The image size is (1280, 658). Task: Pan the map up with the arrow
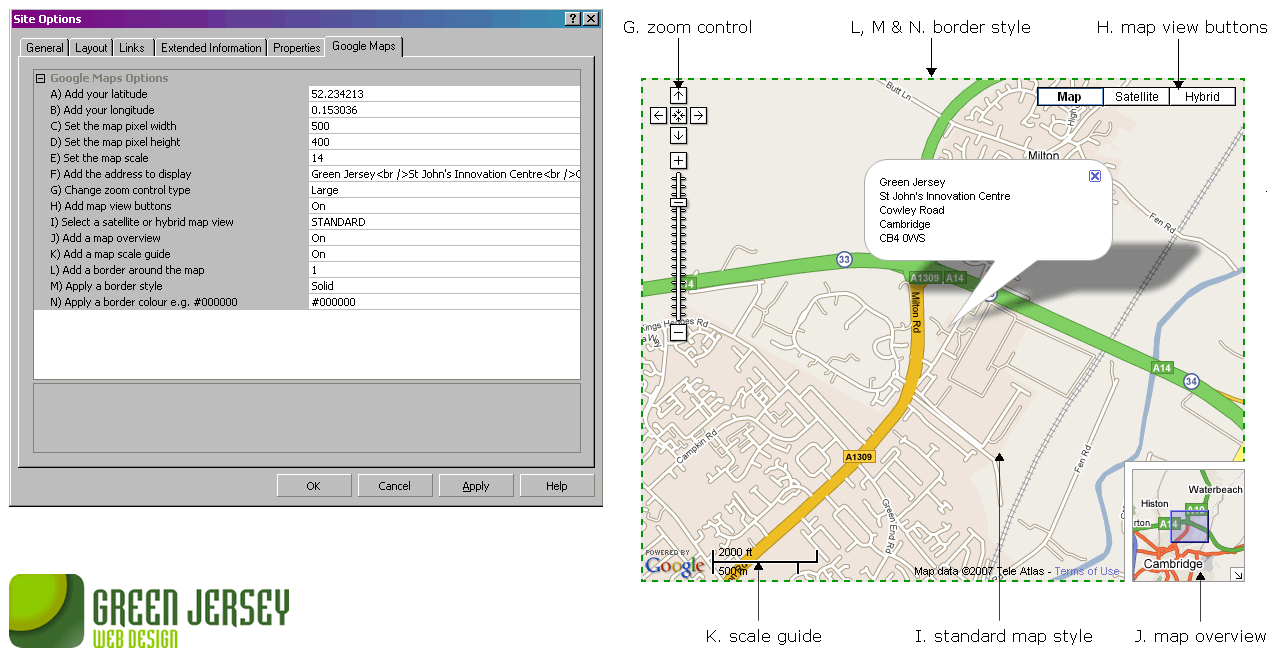click(x=678, y=96)
